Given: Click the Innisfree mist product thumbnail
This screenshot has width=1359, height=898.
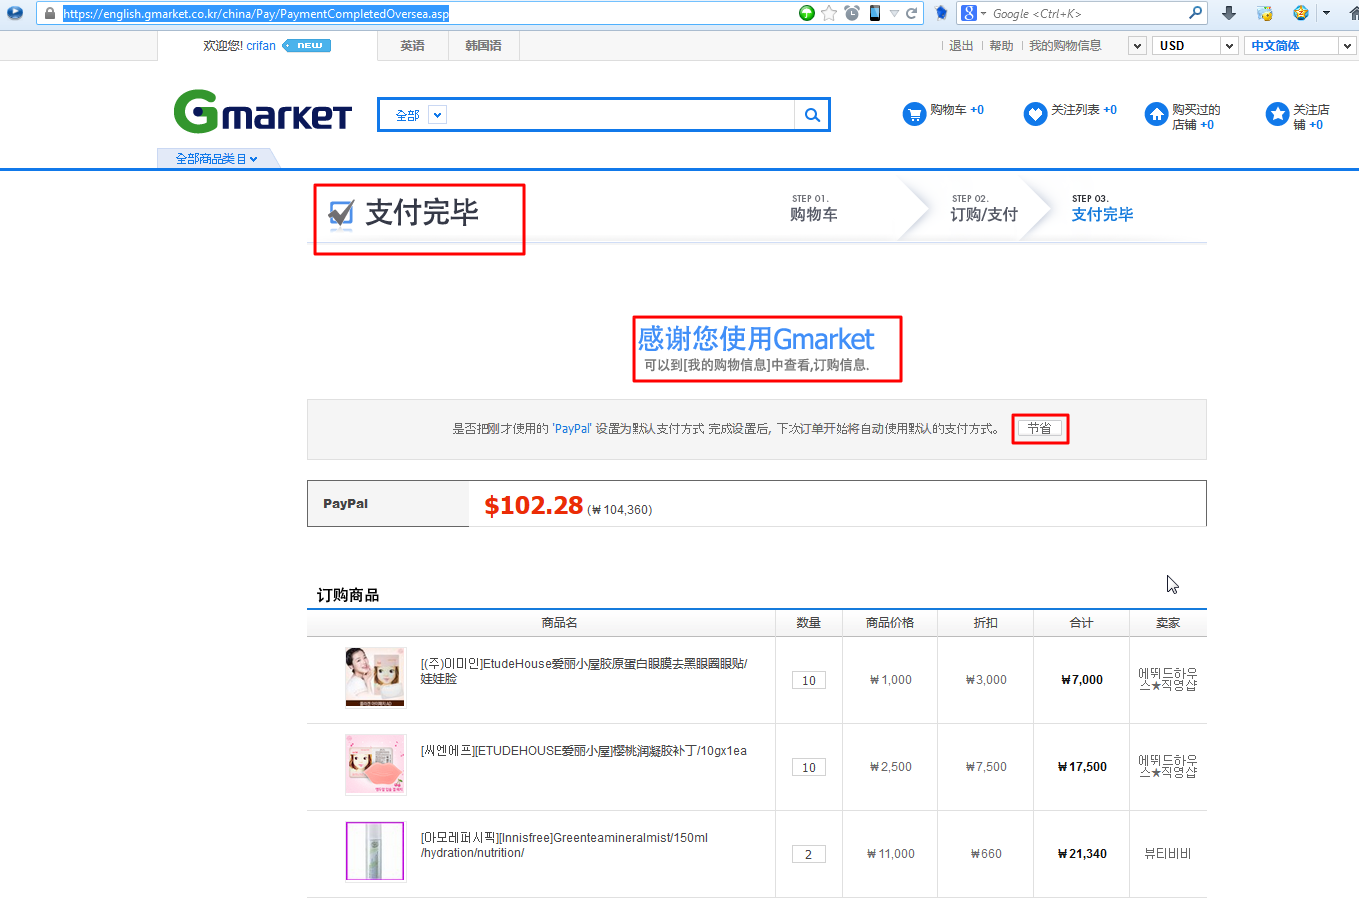Looking at the screenshot, I should click(x=375, y=851).
